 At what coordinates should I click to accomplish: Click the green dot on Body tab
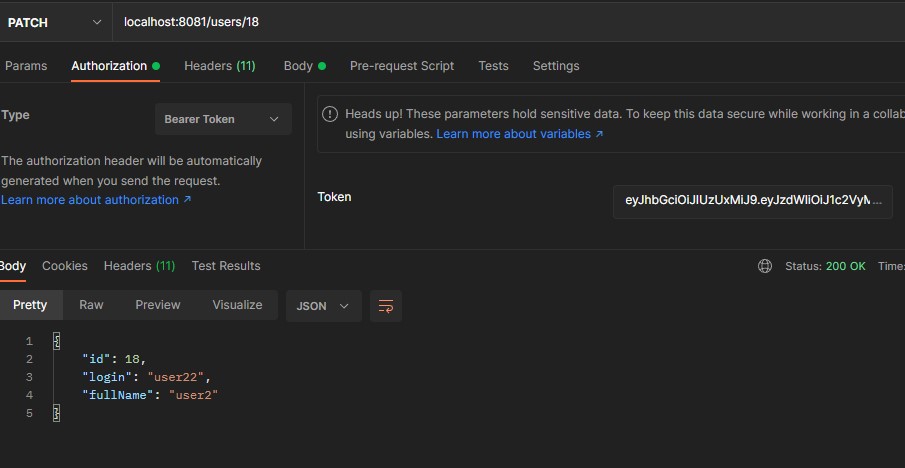coord(322,66)
